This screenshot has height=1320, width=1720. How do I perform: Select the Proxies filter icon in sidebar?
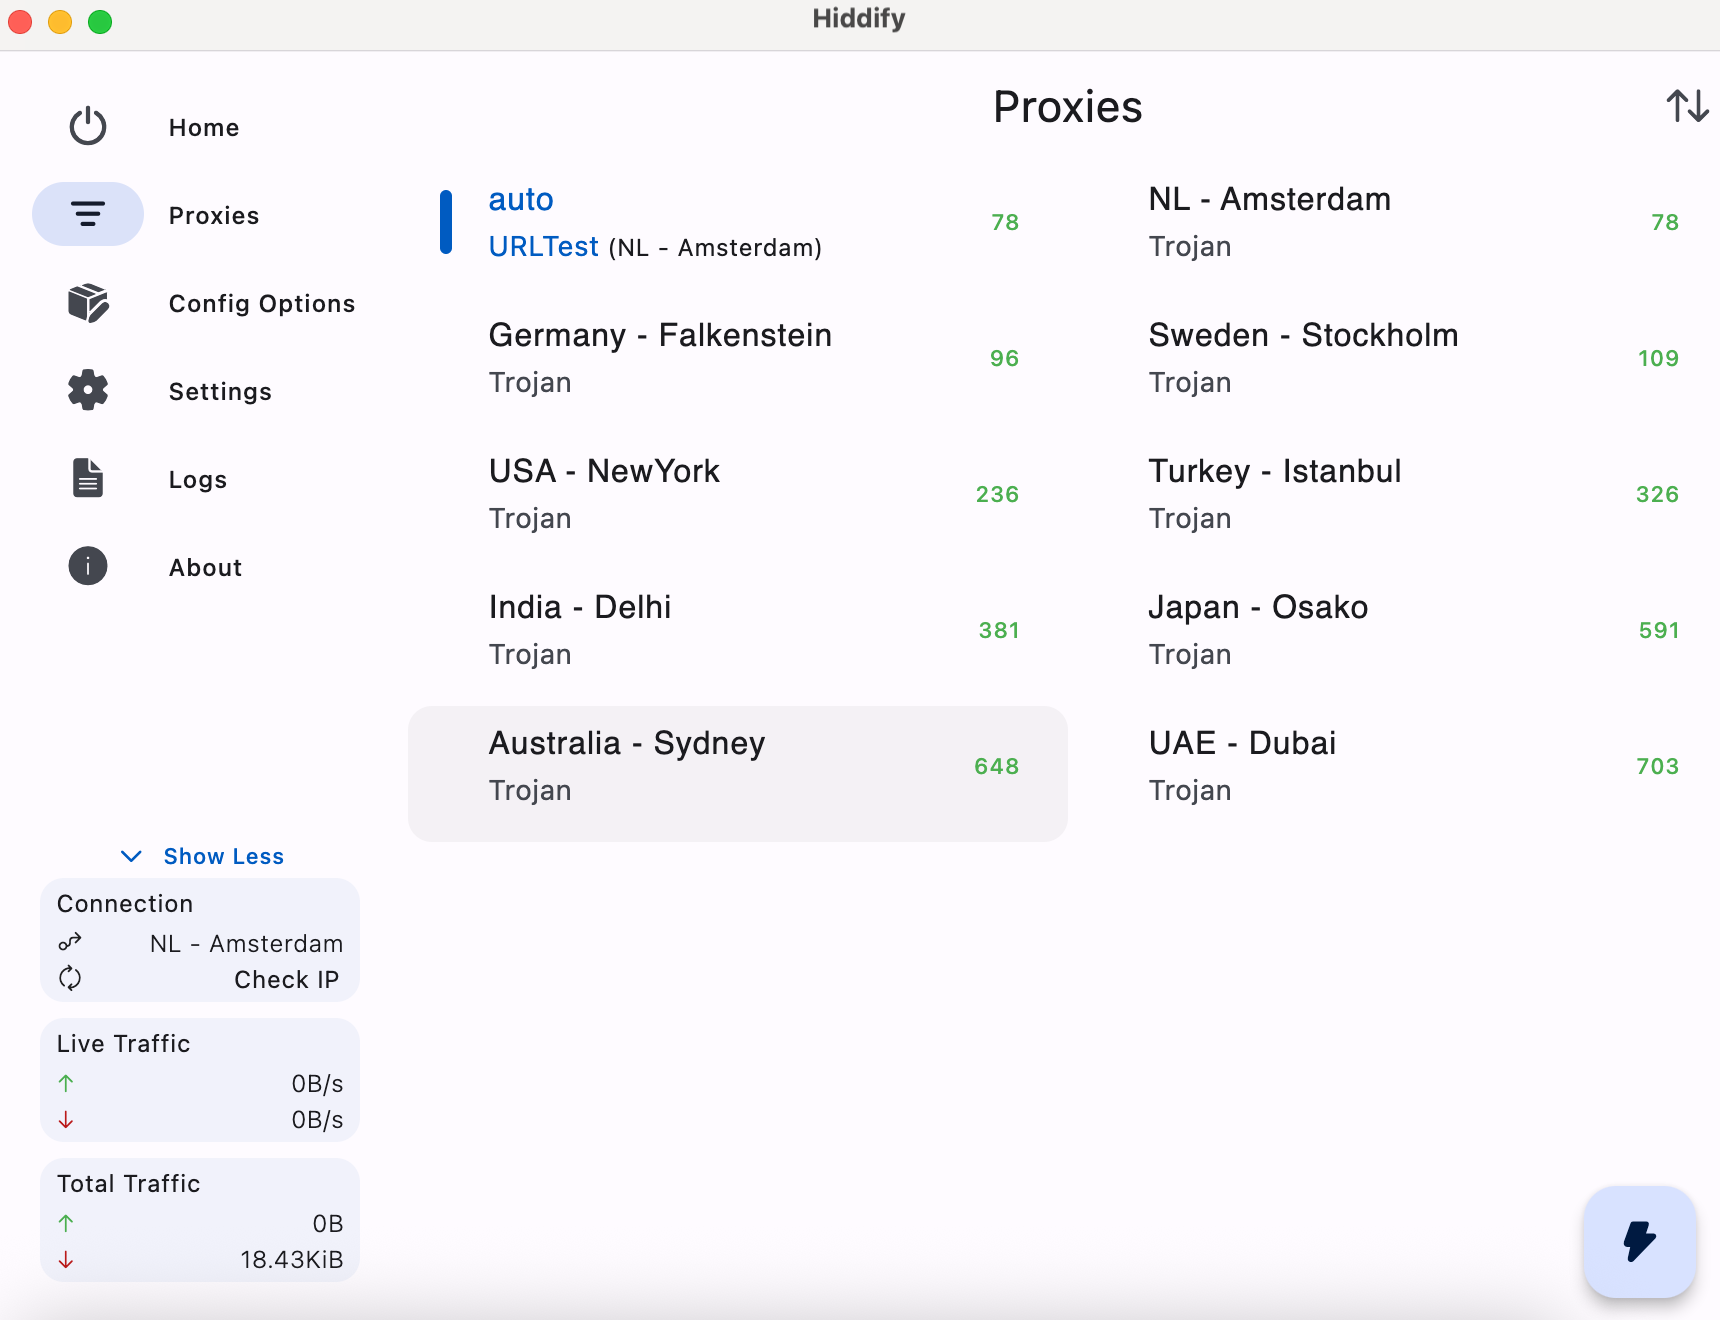(88, 214)
